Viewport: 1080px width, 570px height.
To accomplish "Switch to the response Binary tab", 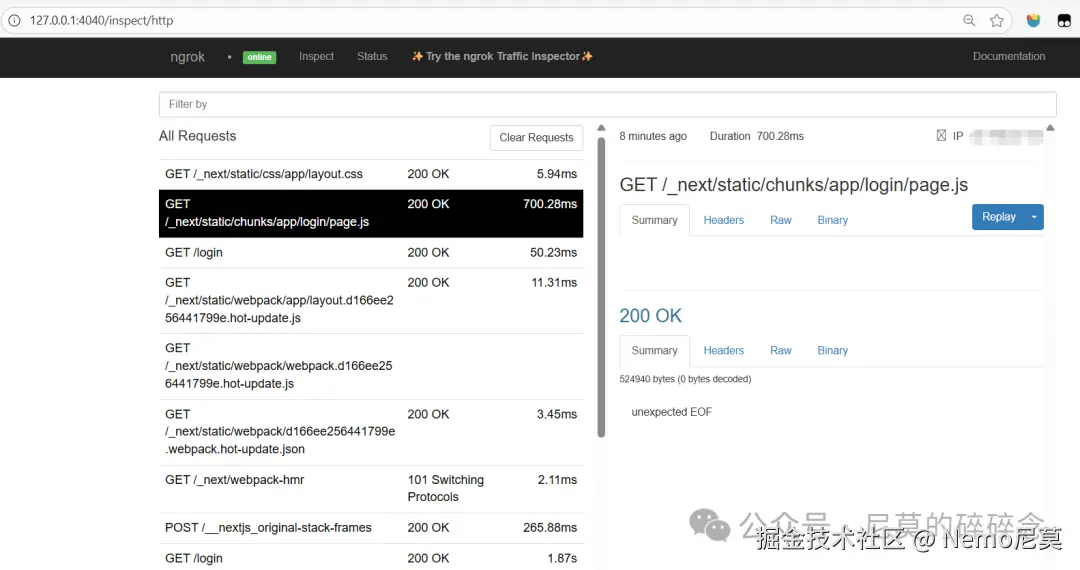I will click(832, 350).
